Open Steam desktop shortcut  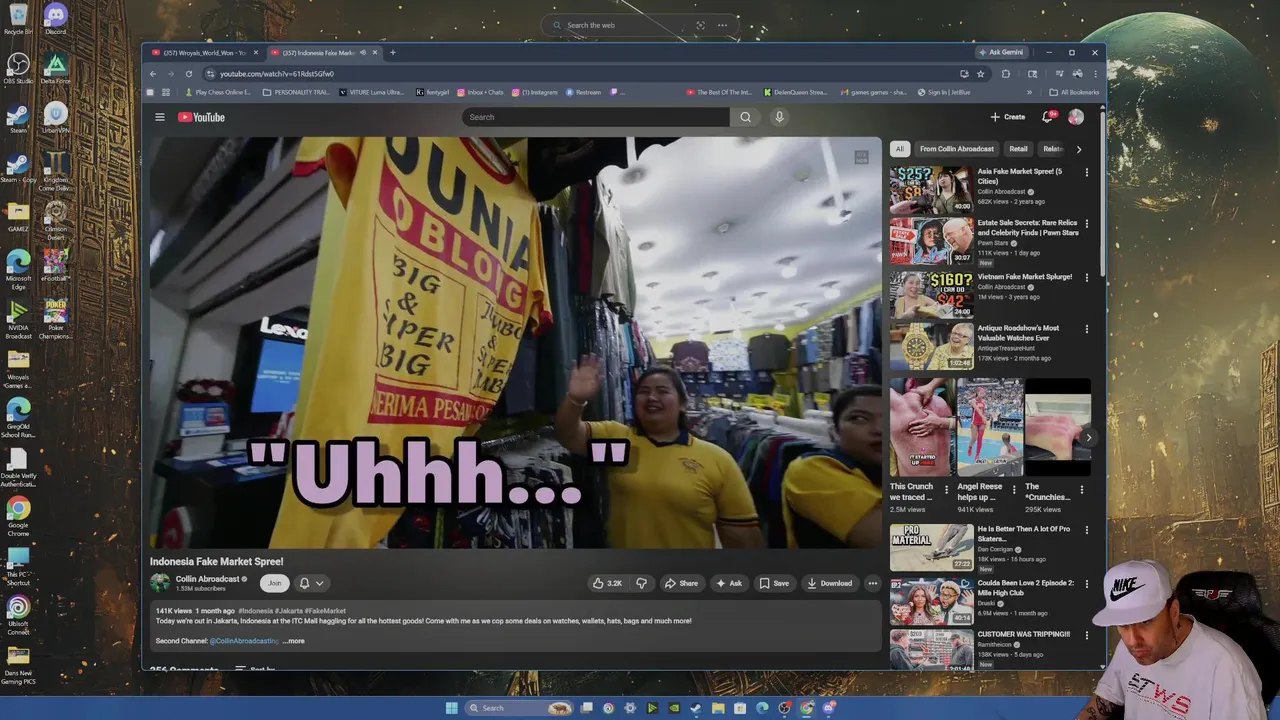(x=18, y=118)
